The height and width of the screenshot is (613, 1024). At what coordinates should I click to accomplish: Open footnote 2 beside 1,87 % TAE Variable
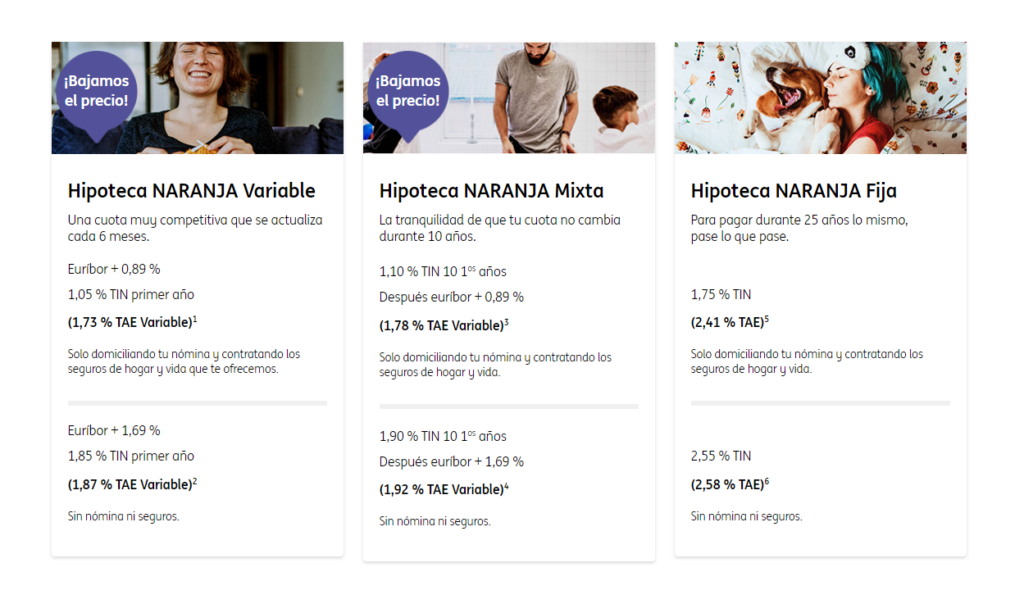[195, 481]
